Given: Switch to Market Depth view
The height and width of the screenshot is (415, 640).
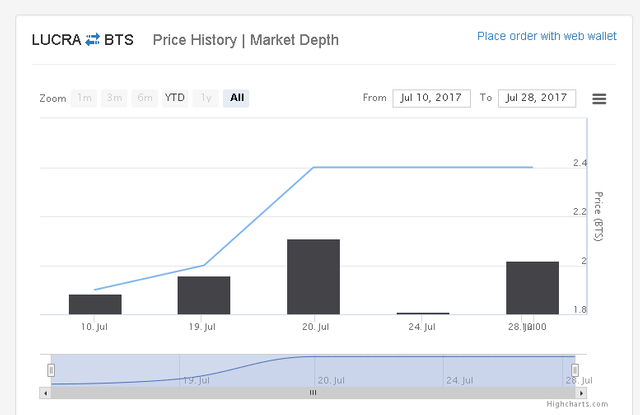Looking at the screenshot, I should point(294,40).
